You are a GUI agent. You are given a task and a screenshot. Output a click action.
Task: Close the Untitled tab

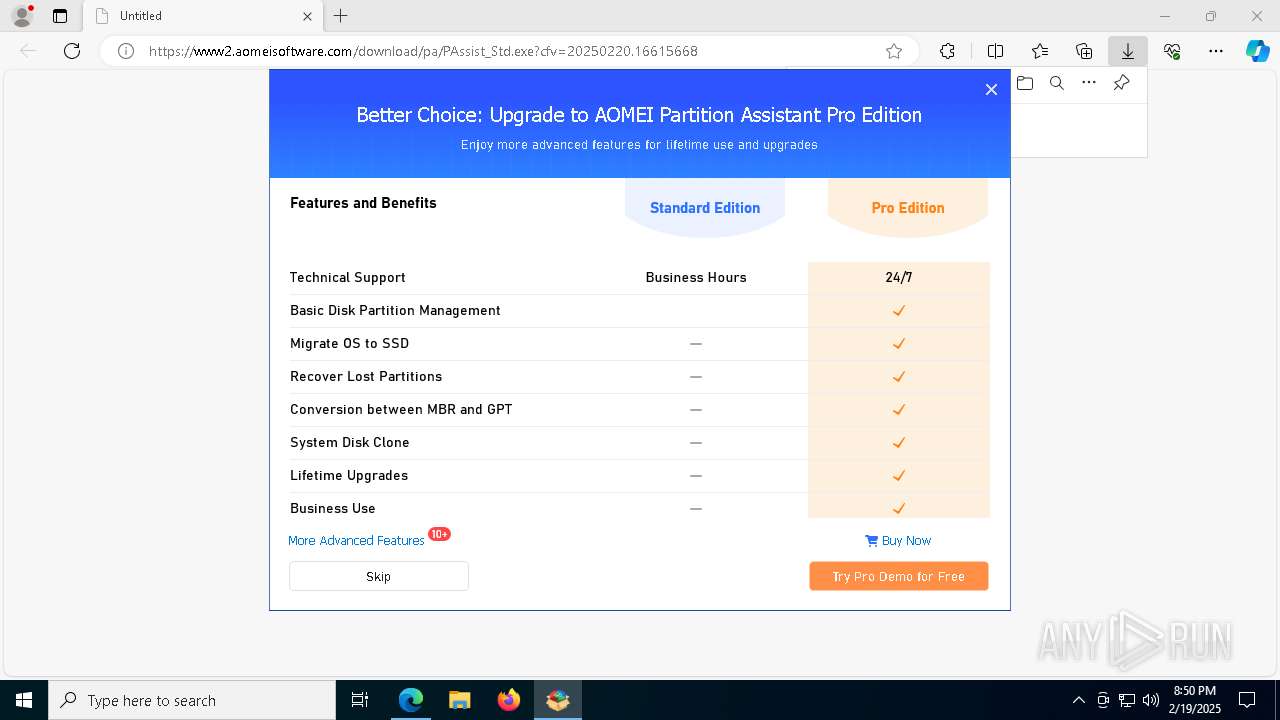coord(307,16)
